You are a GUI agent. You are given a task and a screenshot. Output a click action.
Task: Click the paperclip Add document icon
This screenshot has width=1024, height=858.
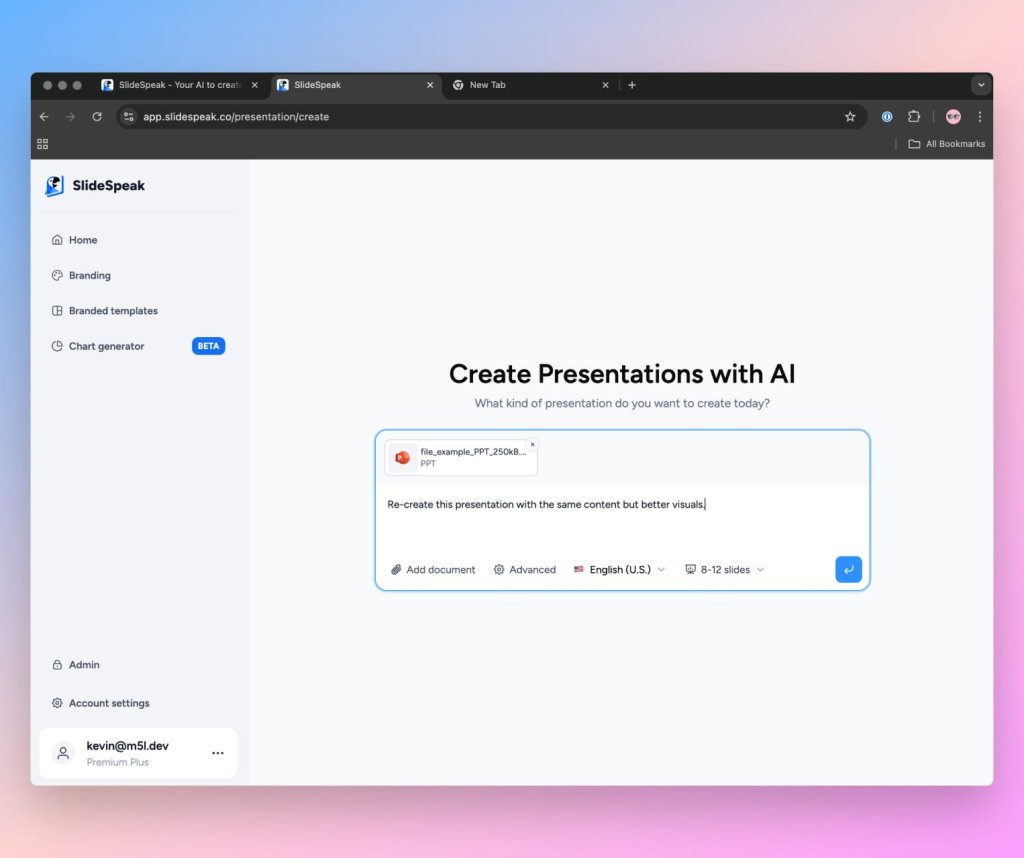[396, 569]
